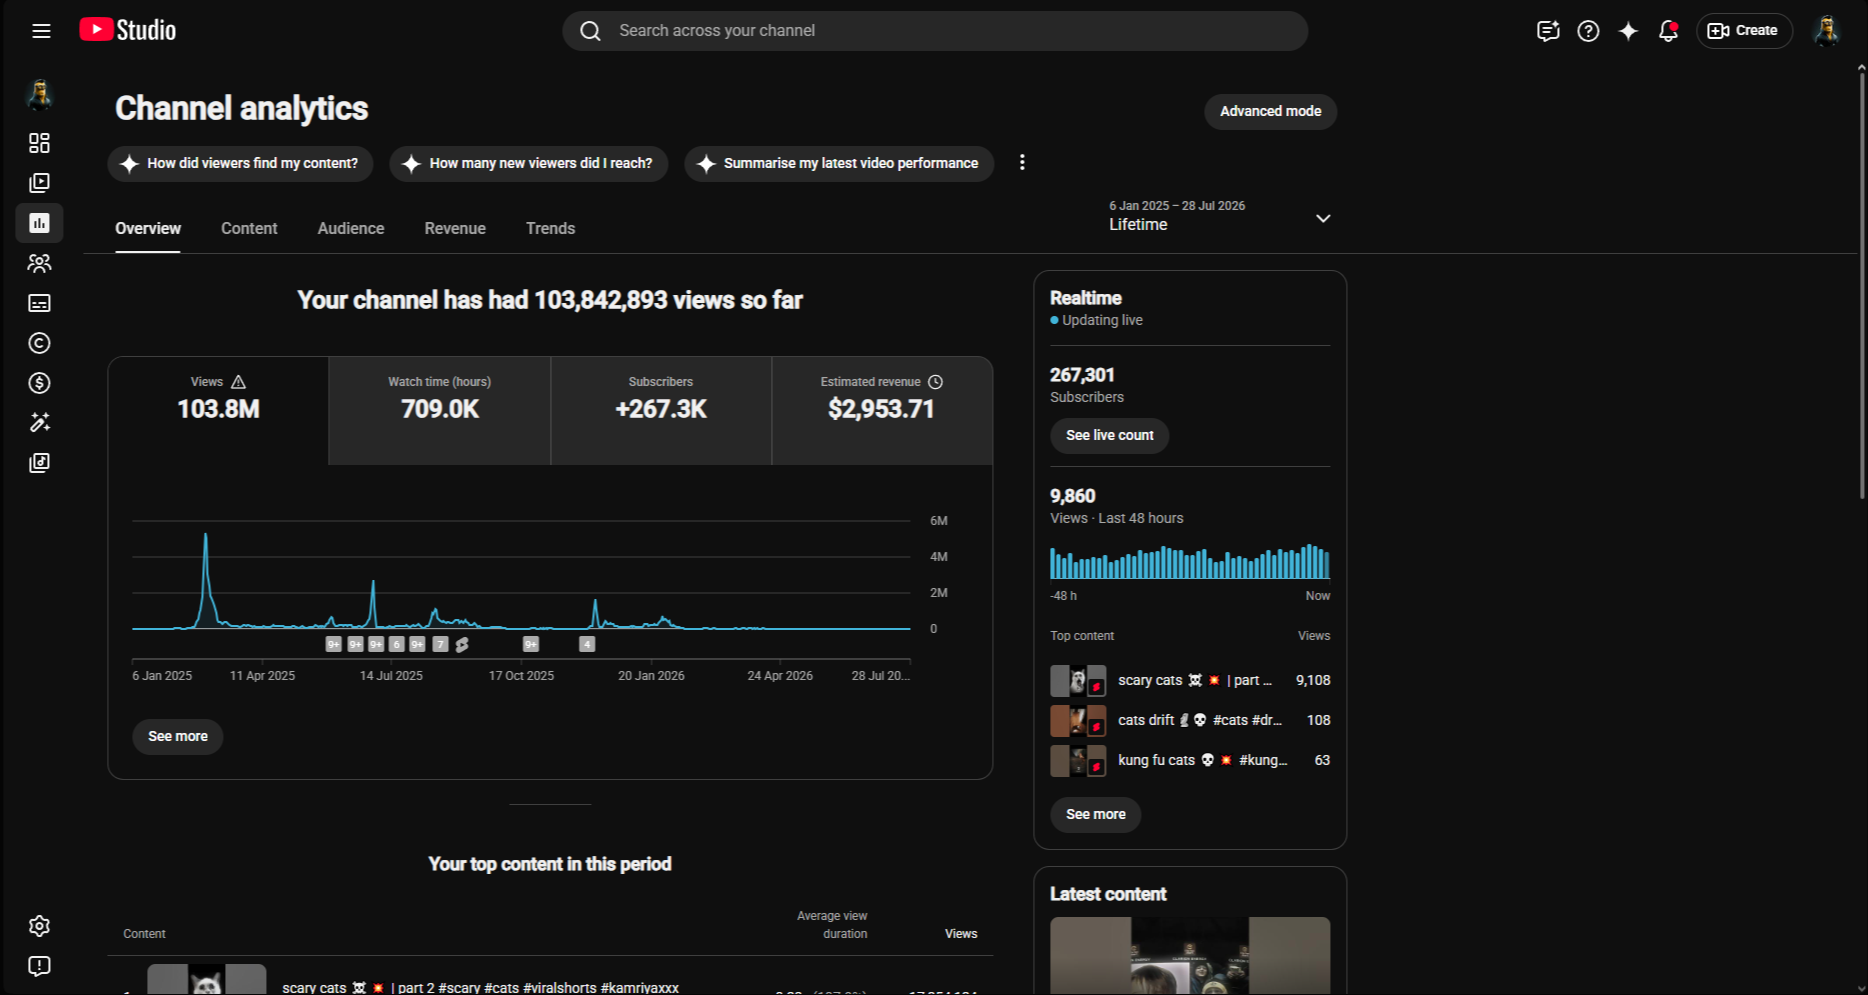Image resolution: width=1868 pixels, height=995 pixels.
Task: Click See live count button
Action: (x=1109, y=435)
